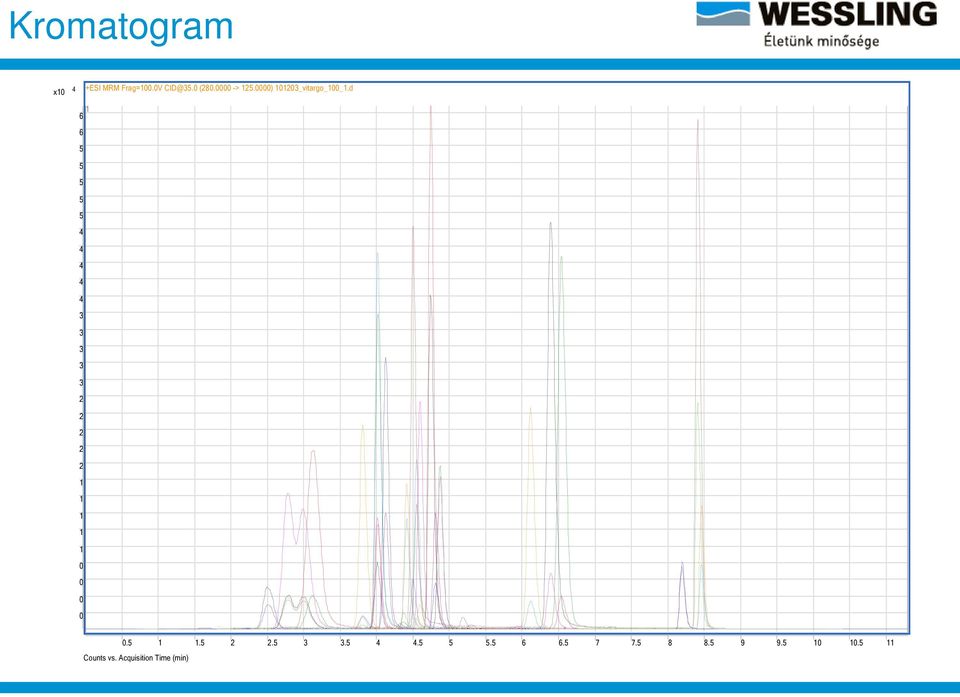The width and height of the screenshot is (960, 697).
Task: Click the 1.5 tick label on time axis
Action: tap(200, 643)
